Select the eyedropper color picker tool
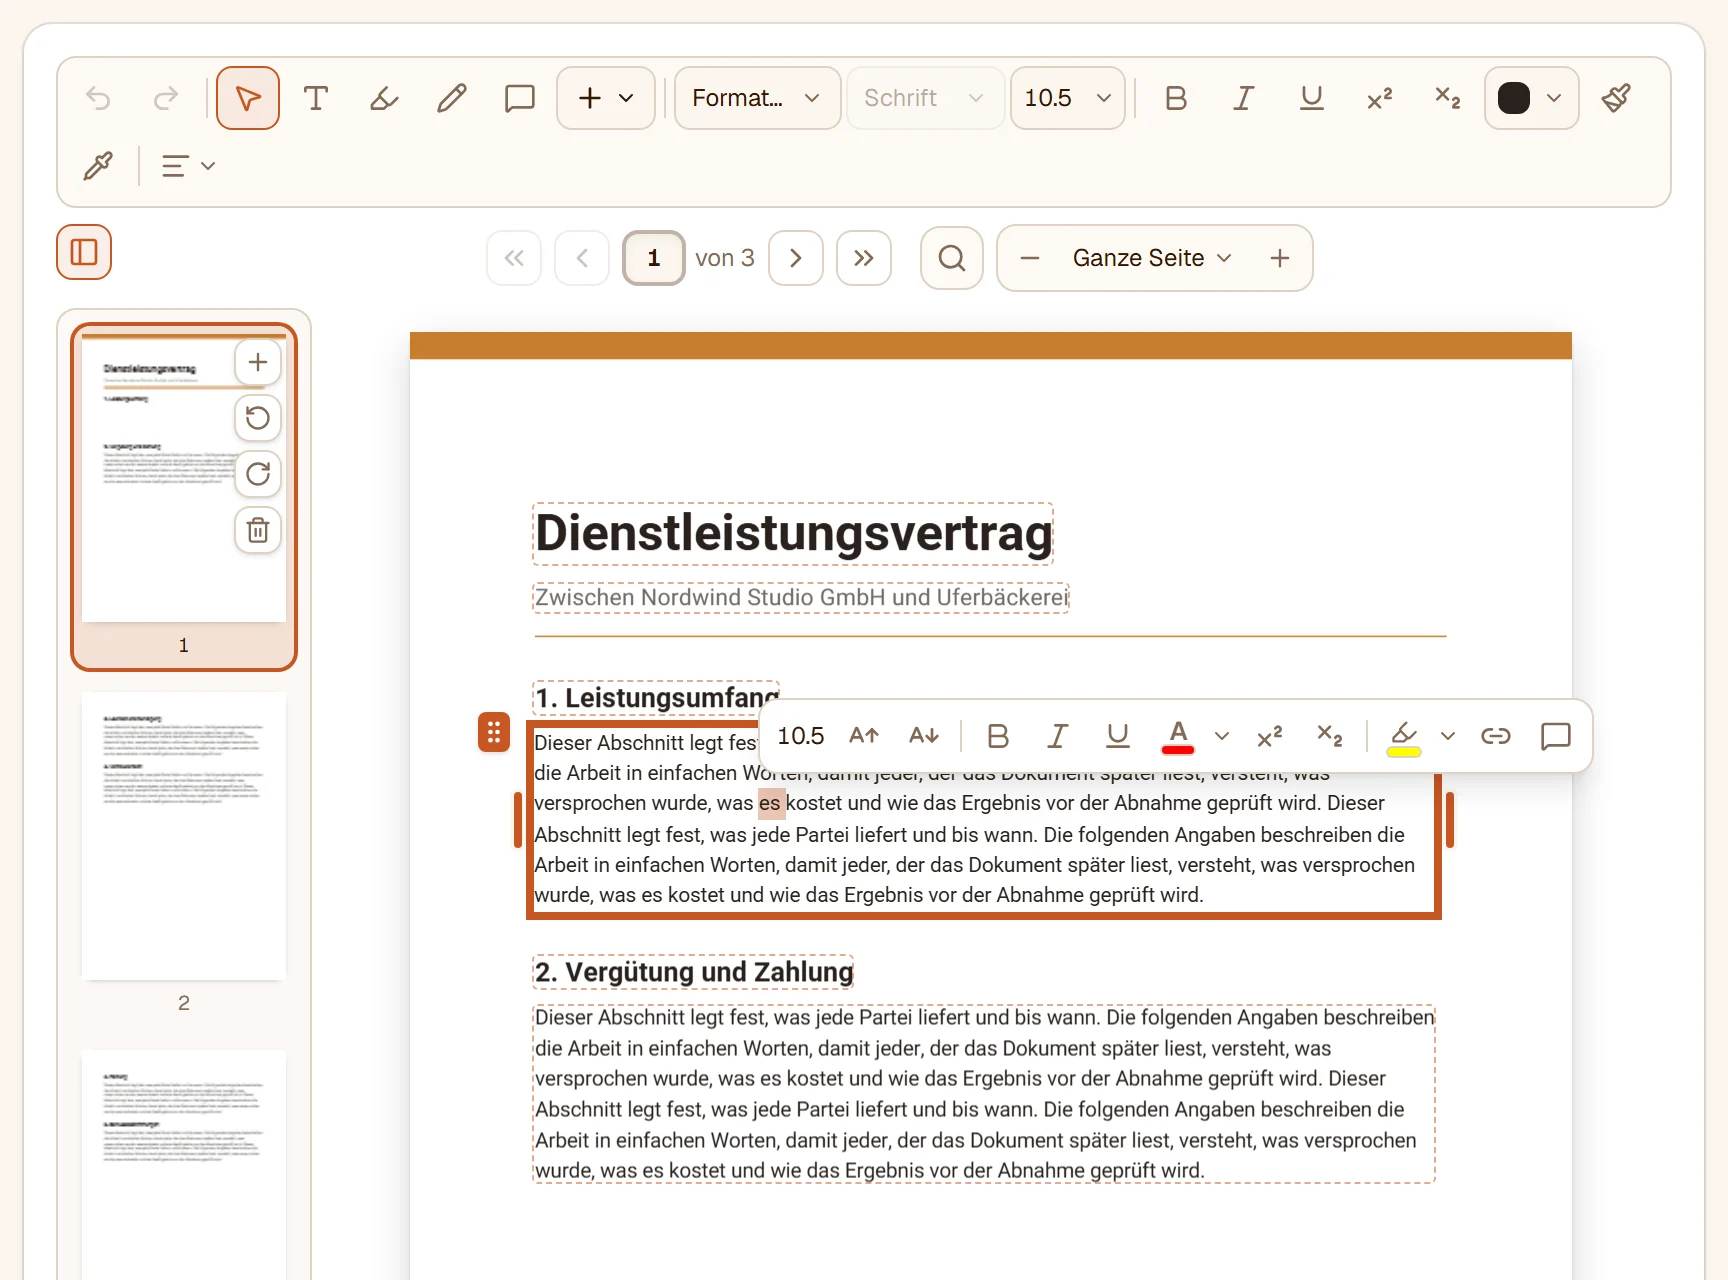This screenshot has height=1280, width=1728. click(98, 166)
